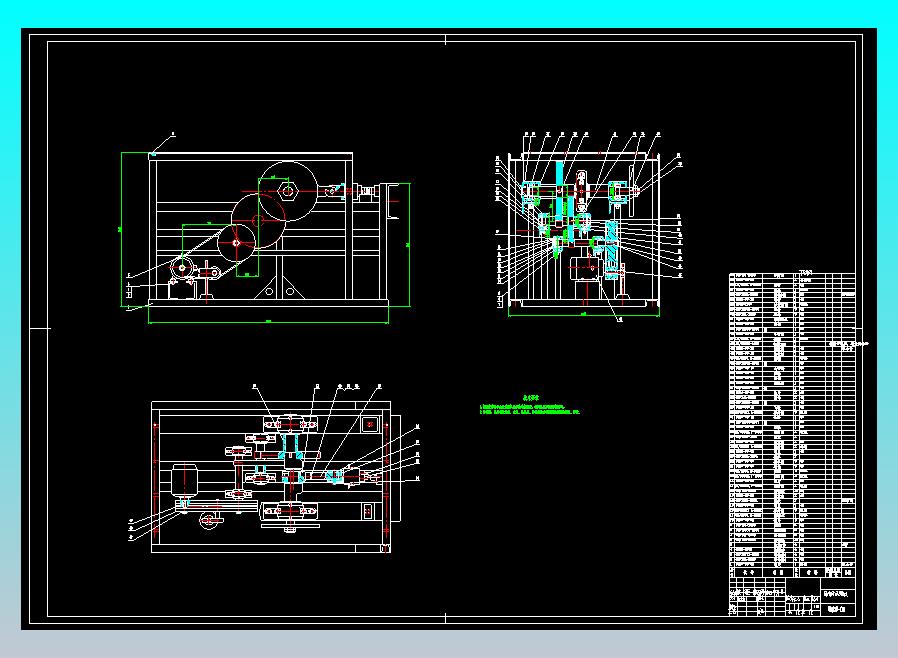The width and height of the screenshot is (898, 658).
Task: Select the side section view with cyan parts
Action: 588,226
